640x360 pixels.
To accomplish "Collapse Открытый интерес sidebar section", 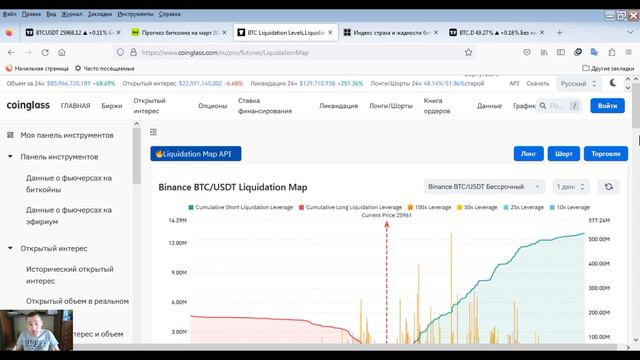I will click(10, 248).
